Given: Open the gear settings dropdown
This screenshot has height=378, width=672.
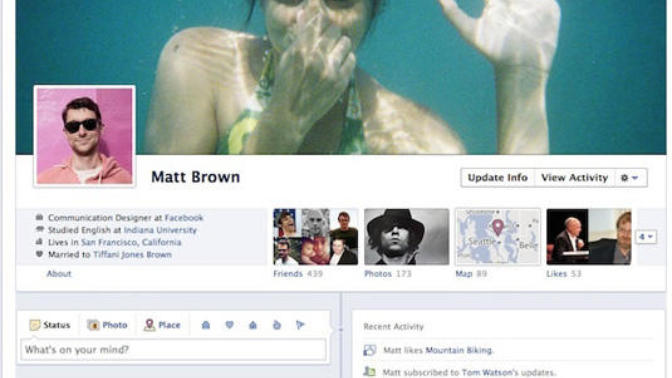Looking at the screenshot, I should pyautogui.click(x=630, y=177).
